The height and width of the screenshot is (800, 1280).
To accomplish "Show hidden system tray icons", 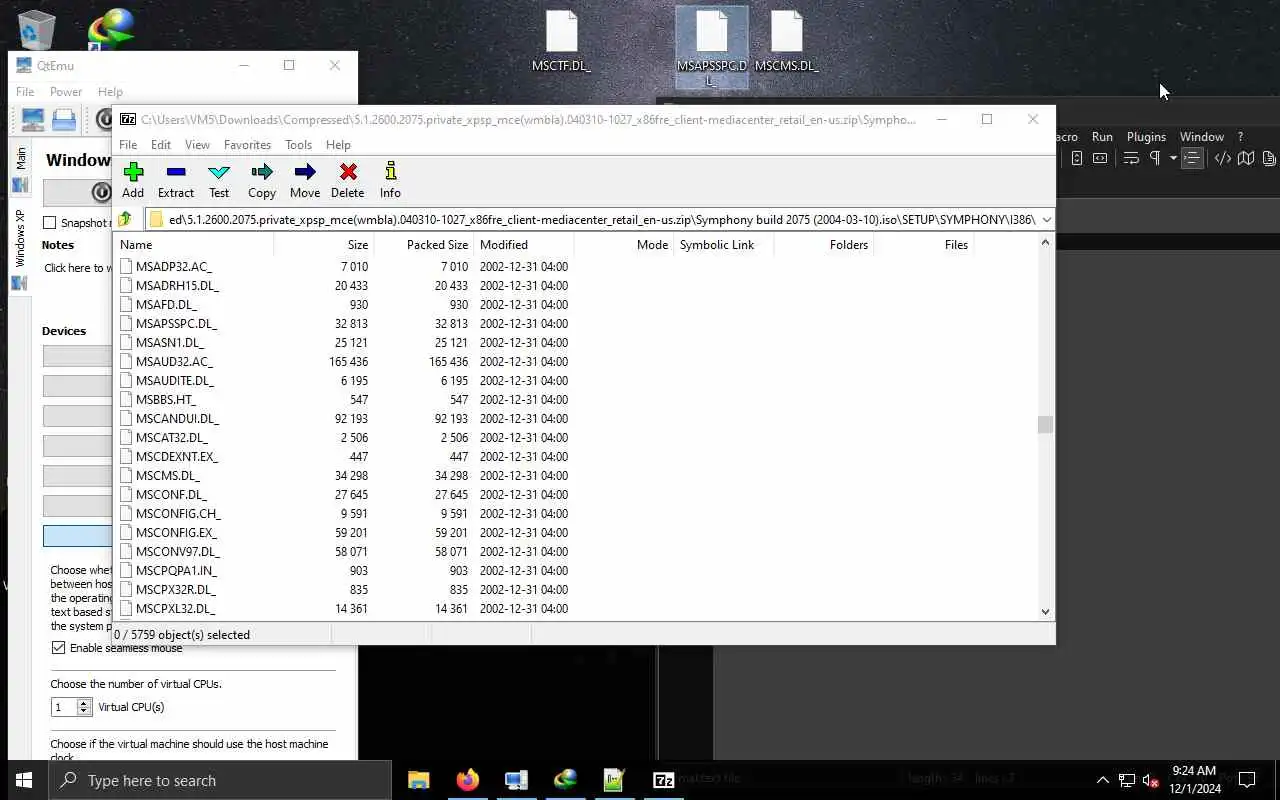I will [1103, 780].
